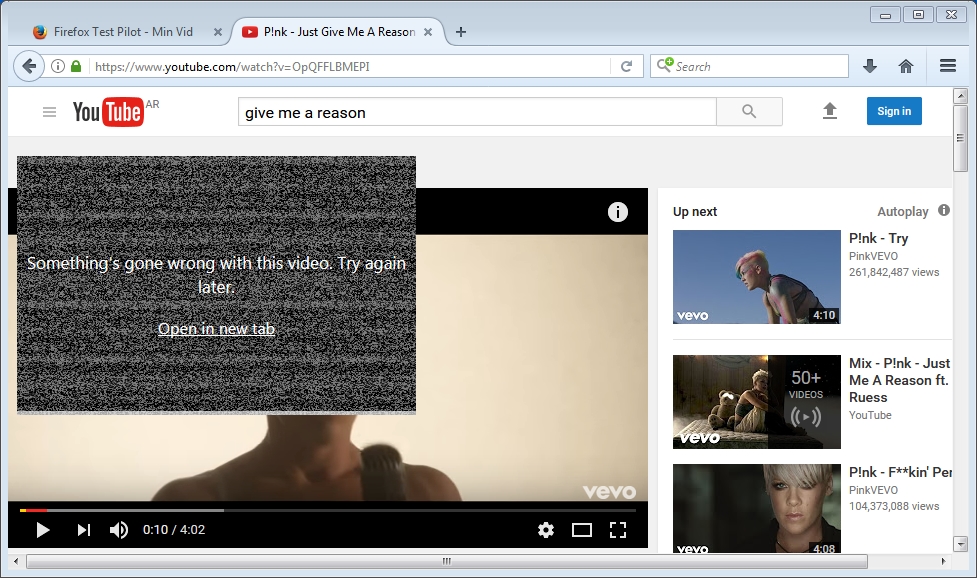Mute the video volume
The image size is (977, 578).
coord(118,530)
